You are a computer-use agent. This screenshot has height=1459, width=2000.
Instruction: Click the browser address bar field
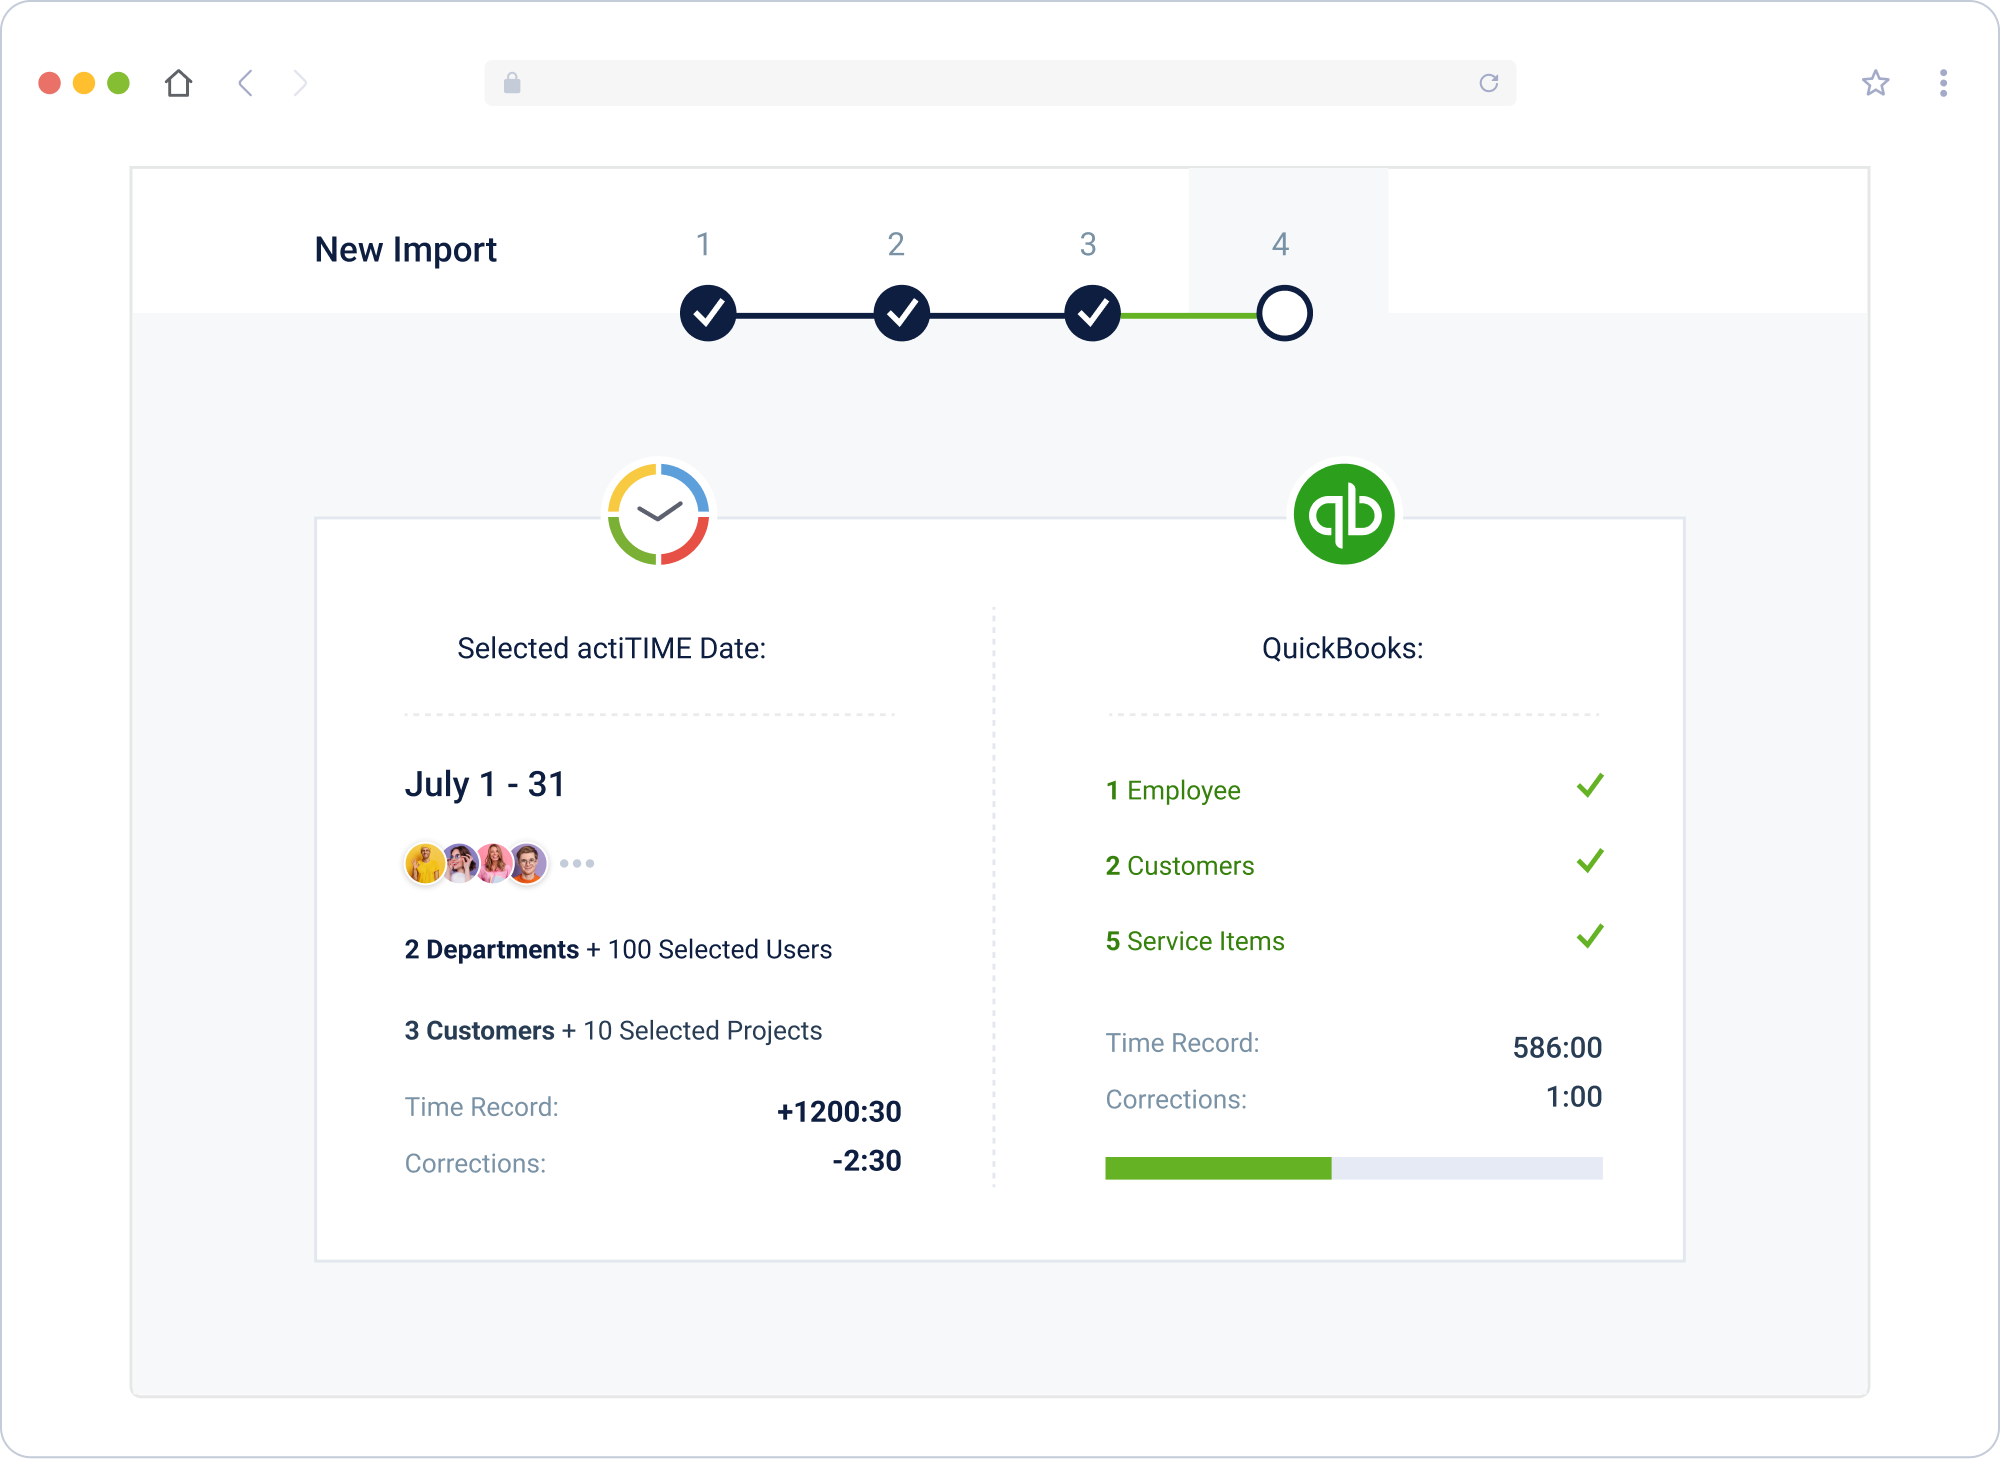[x=1000, y=83]
